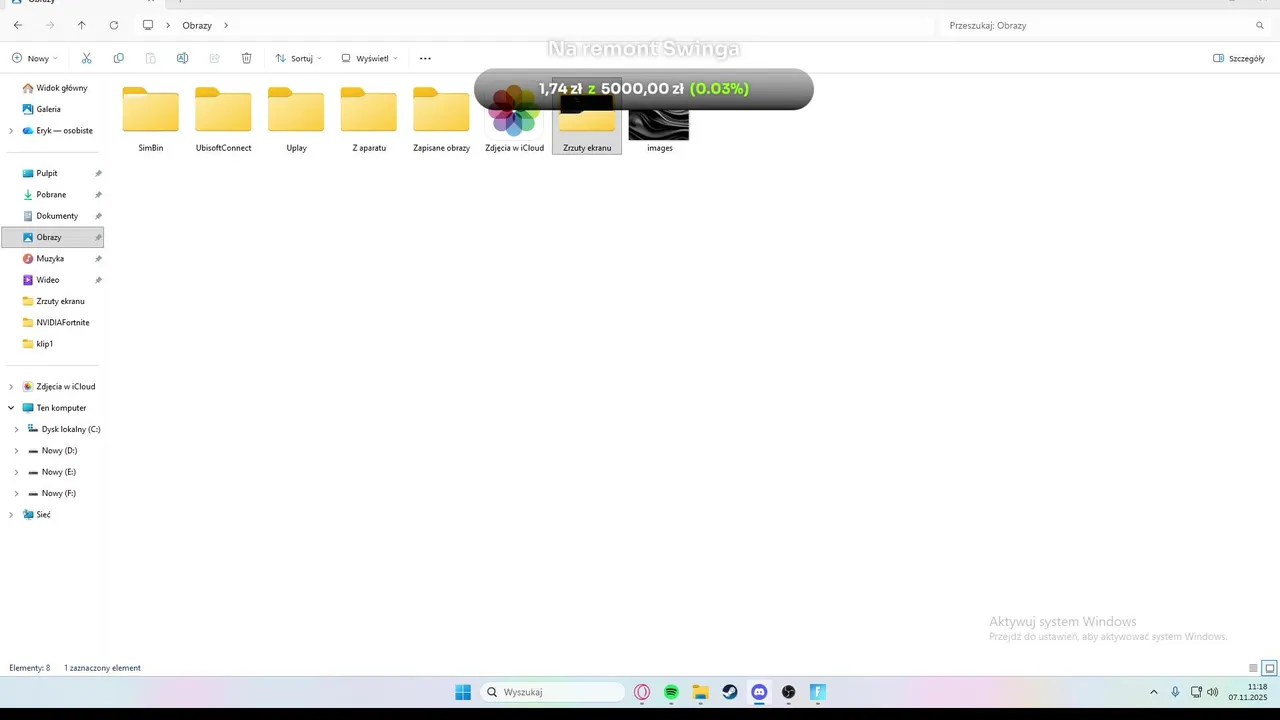The height and width of the screenshot is (720, 1280).
Task: Click the volume speaker tray icon
Action: point(1213,692)
